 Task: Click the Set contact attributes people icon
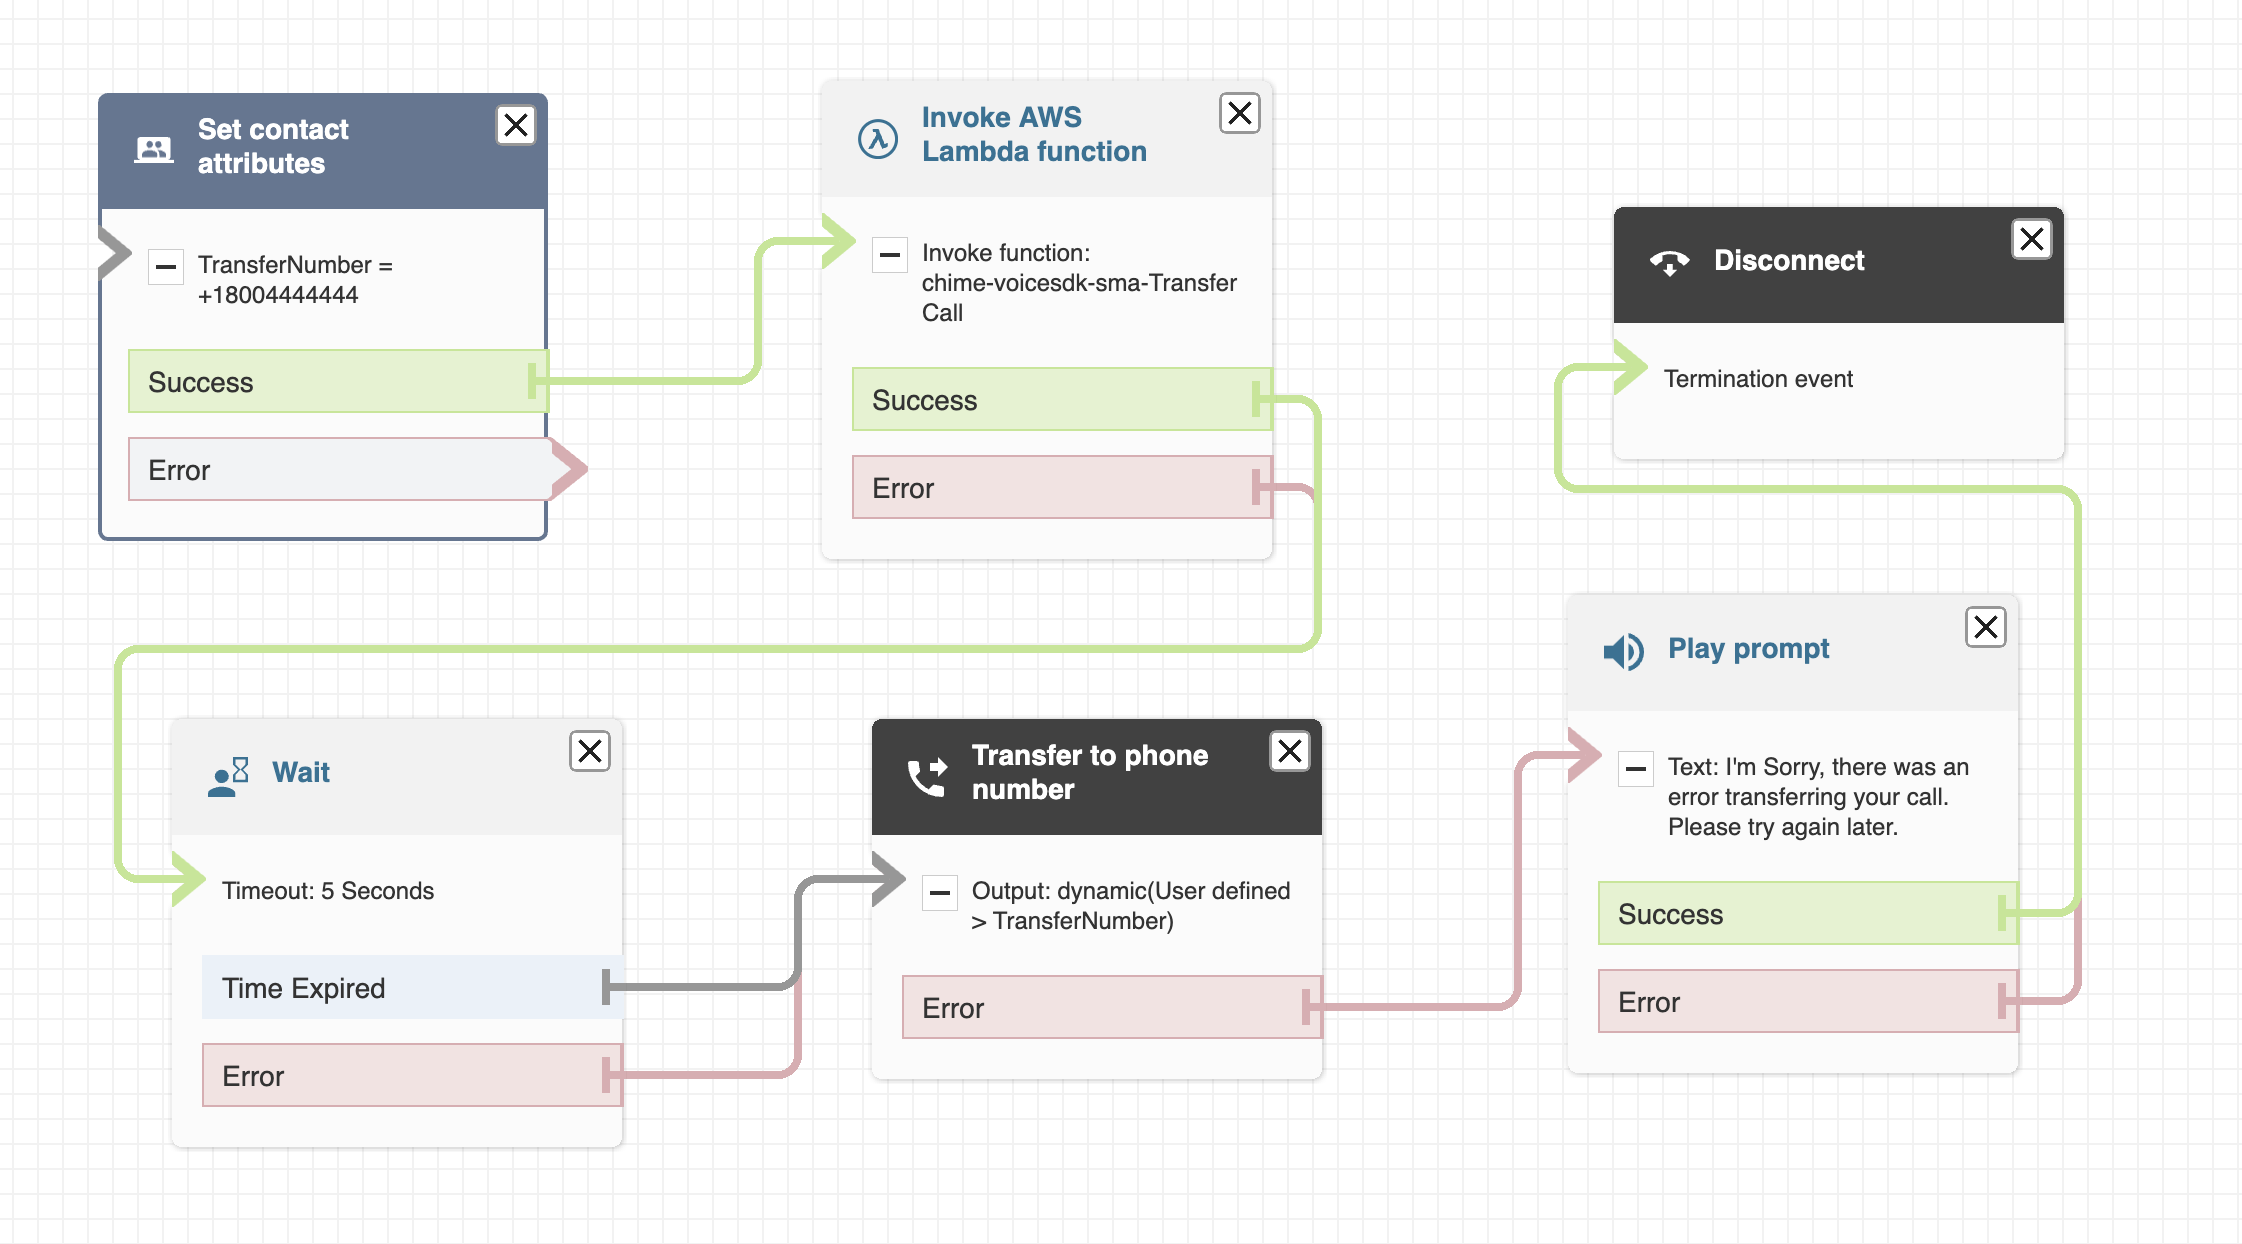click(x=153, y=149)
